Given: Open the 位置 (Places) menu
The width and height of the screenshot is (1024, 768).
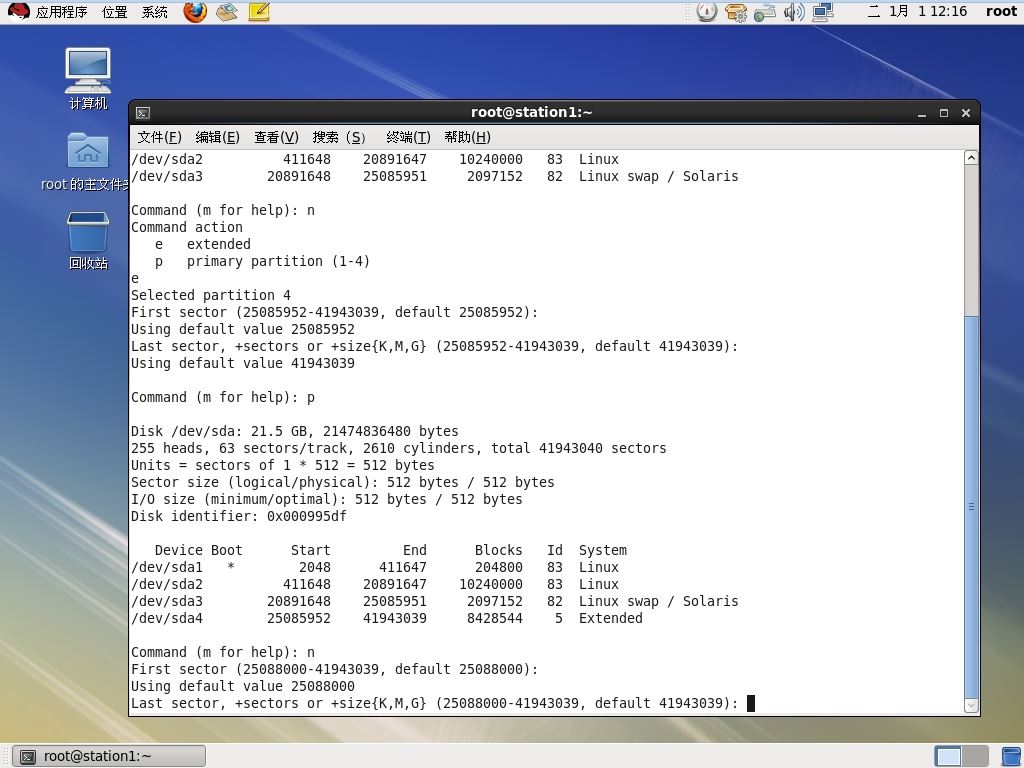Looking at the screenshot, I should coord(114,12).
